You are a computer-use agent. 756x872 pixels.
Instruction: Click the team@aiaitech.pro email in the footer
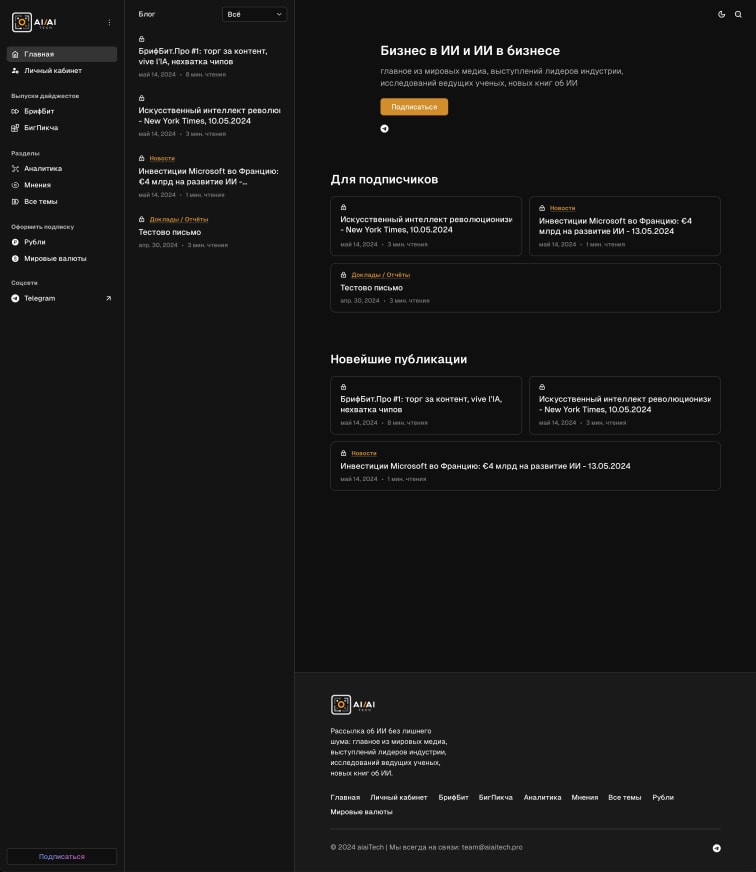click(x=492, y=848)
